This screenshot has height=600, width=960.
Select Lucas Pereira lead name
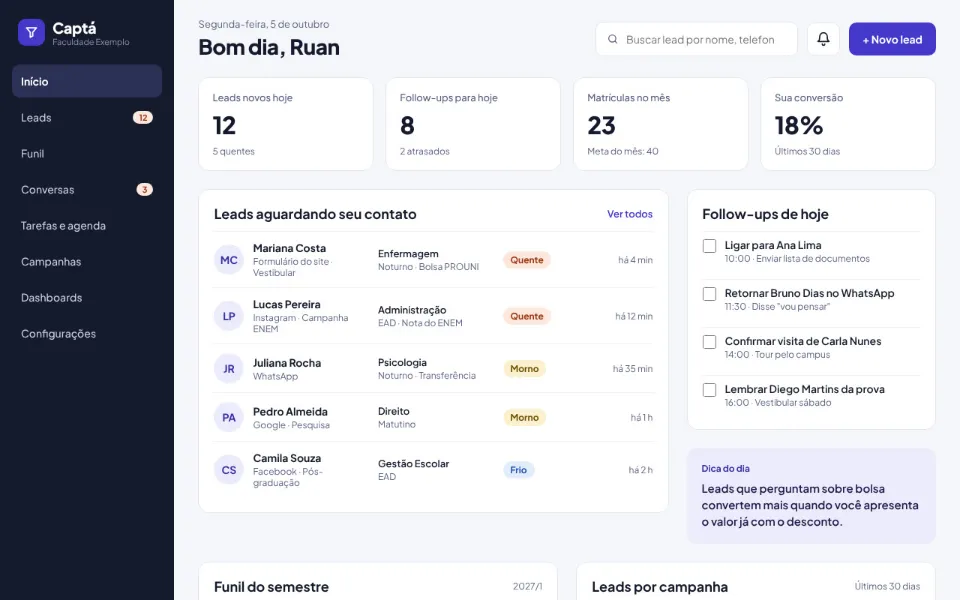click(x=287, y=304)
